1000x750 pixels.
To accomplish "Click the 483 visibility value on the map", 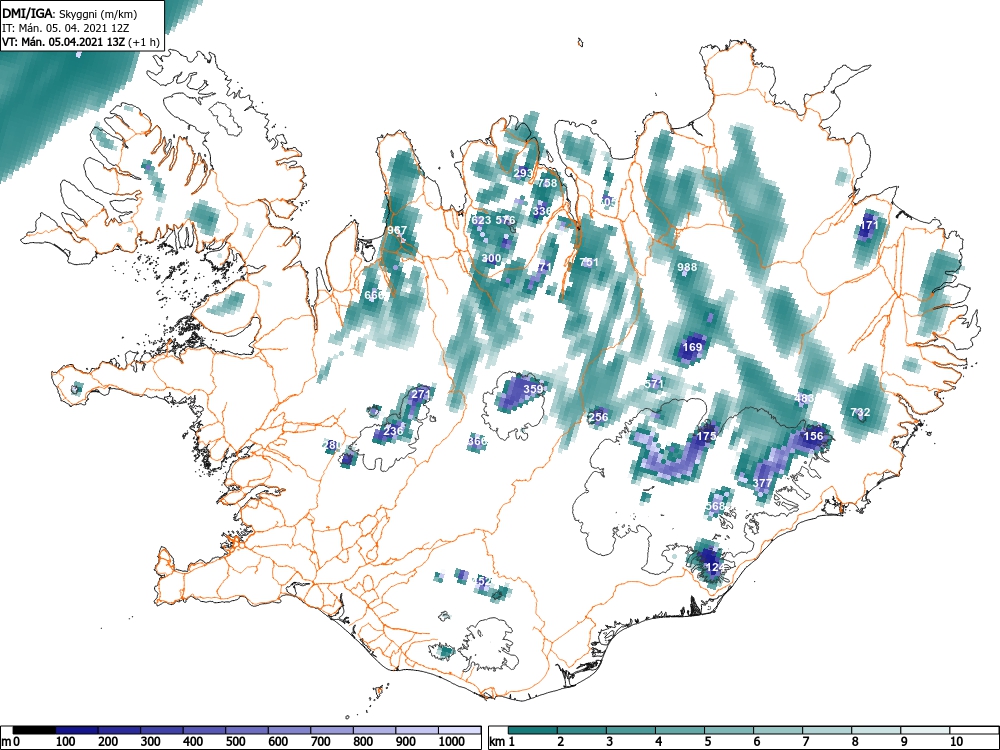I will [804, 399].
